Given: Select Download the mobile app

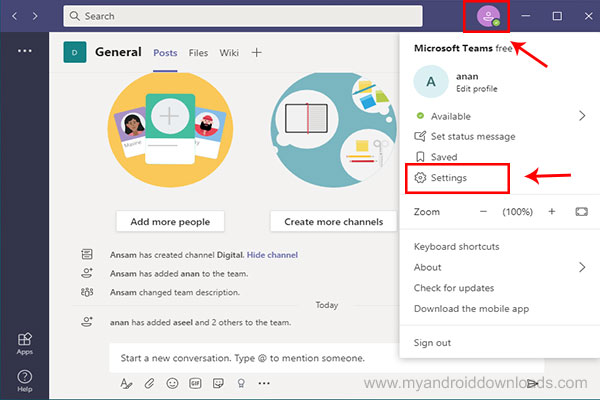Looking at the screenshot, I should (x=471, y=309).
